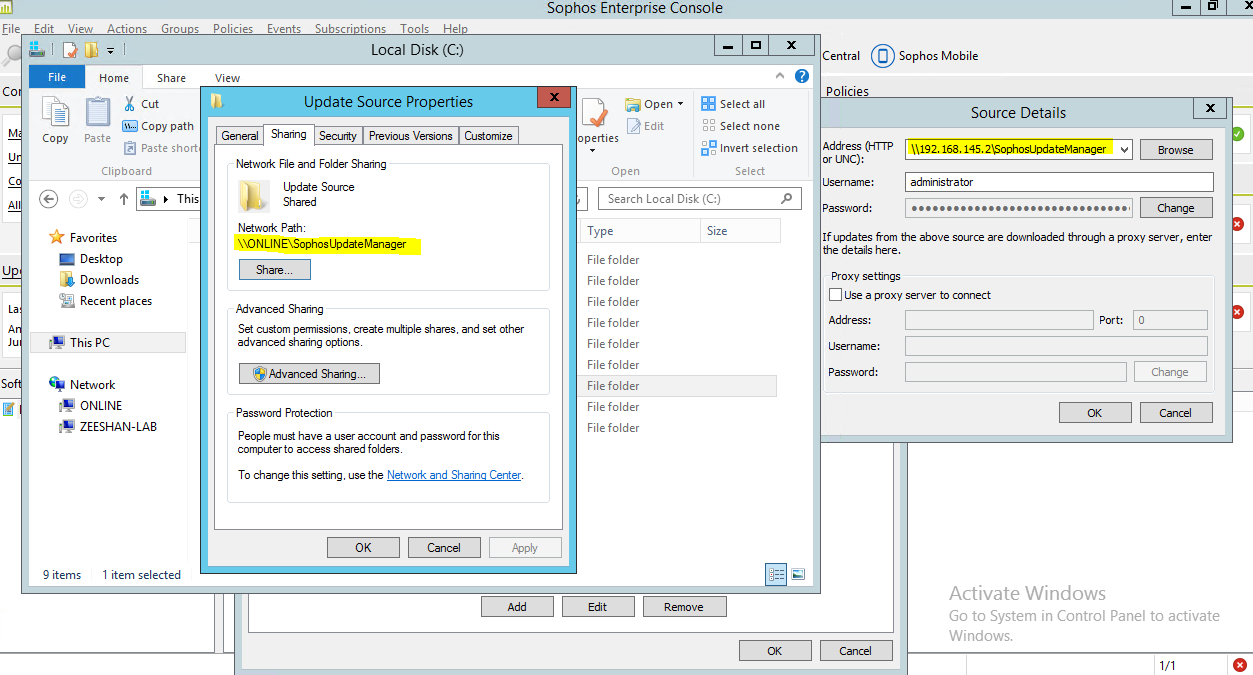Open the Tools menu in Sophos Enterprise Console
Image resolution: width=1253 pixels, height=675 pixels.
coord(415,29)
